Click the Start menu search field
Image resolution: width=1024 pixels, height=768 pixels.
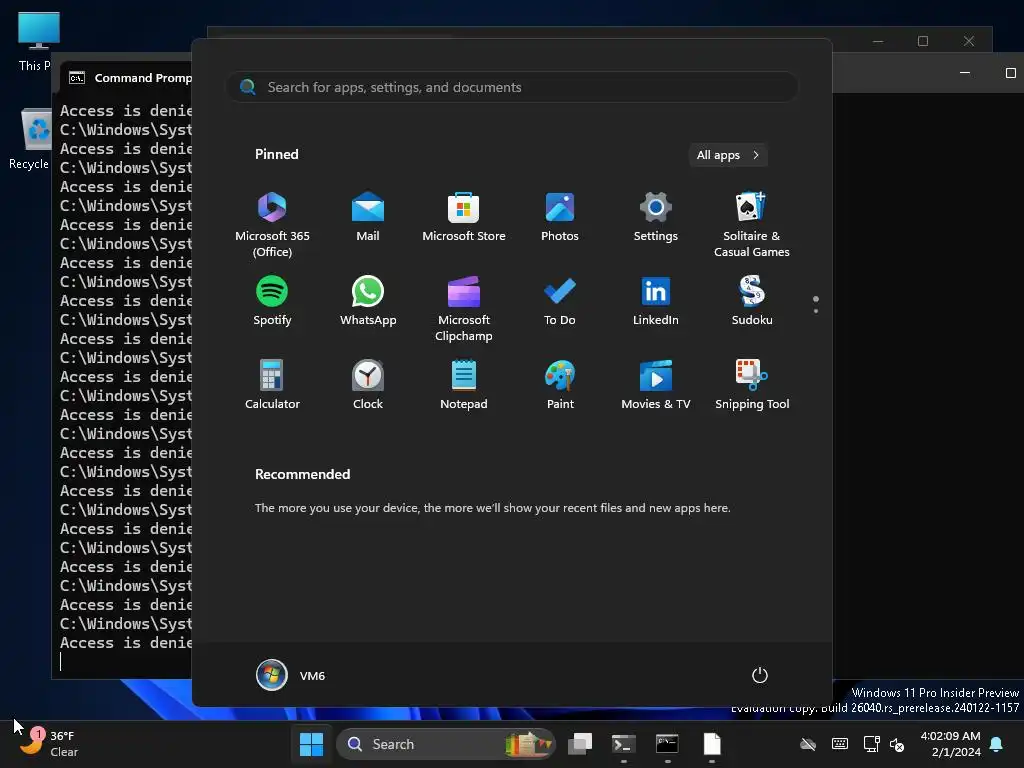(512, 88)
